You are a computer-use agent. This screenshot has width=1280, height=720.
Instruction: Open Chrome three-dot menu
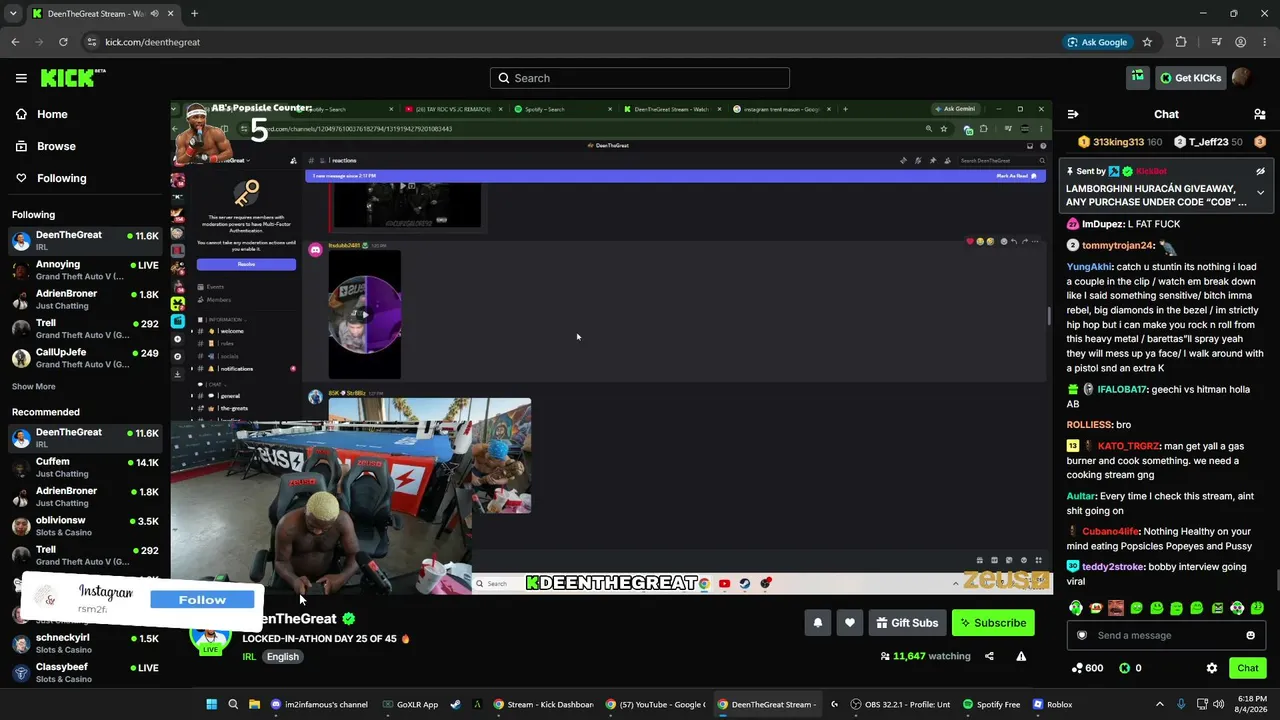tap(1265, 42)
